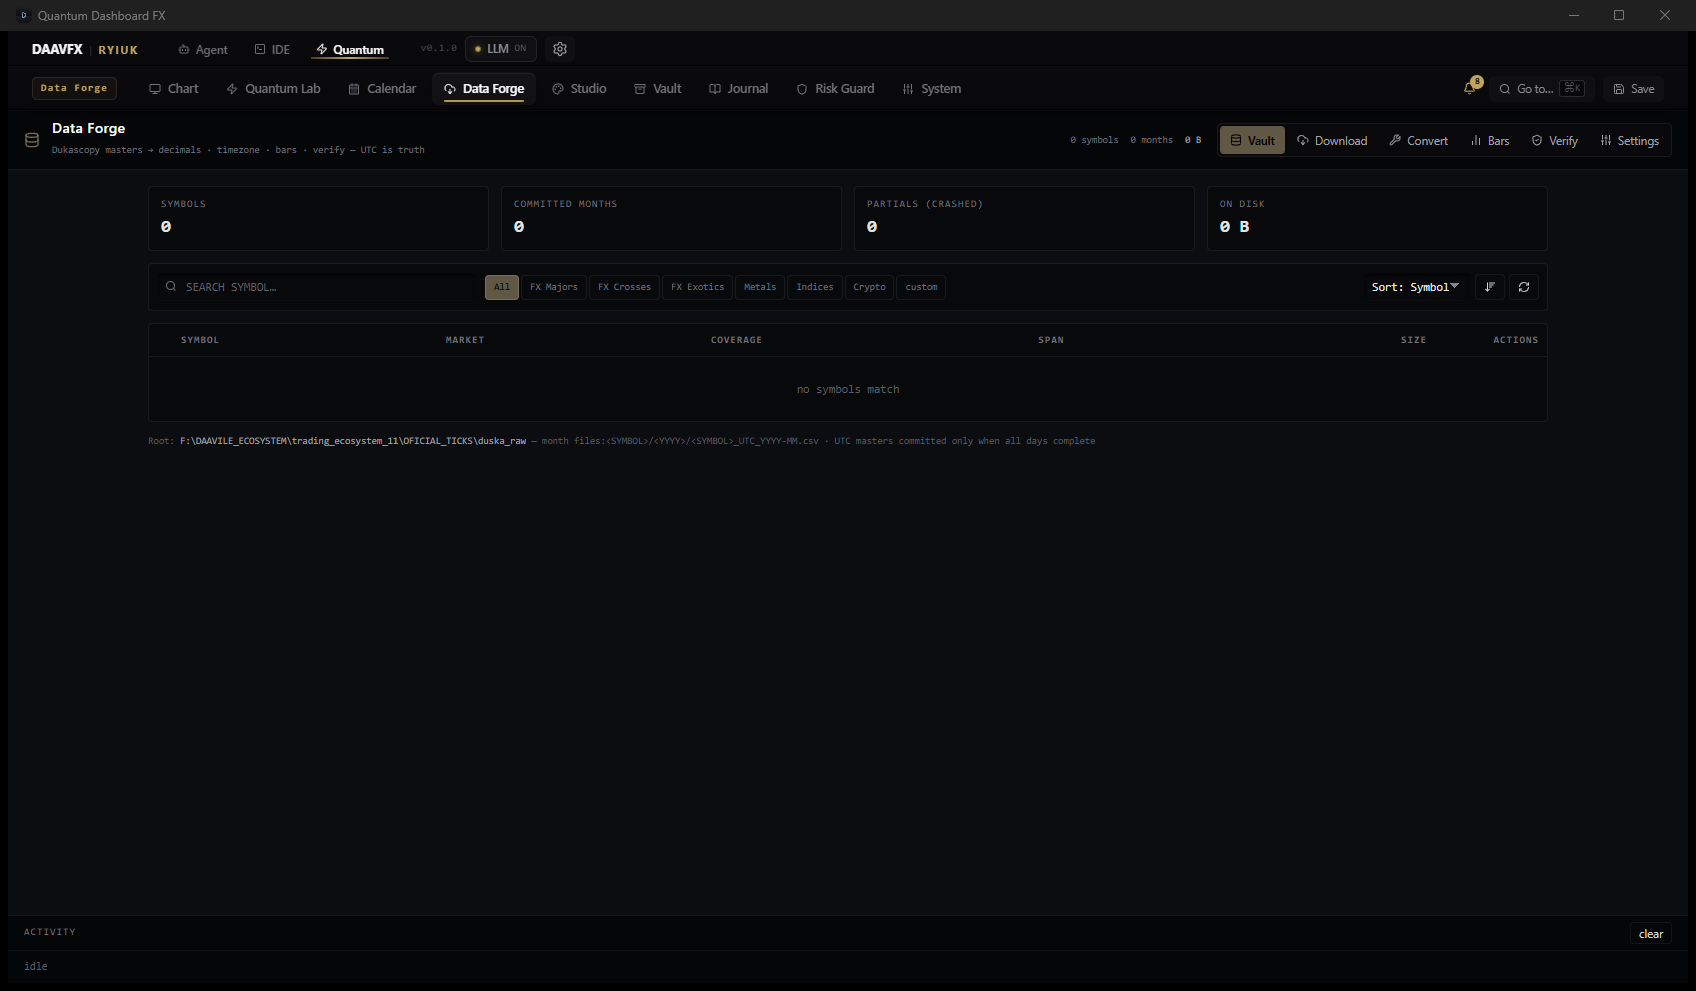Viewport: 1696px width, 991px height.
Task: Toggle the sort direction icon
Action: click(1490, 287)
